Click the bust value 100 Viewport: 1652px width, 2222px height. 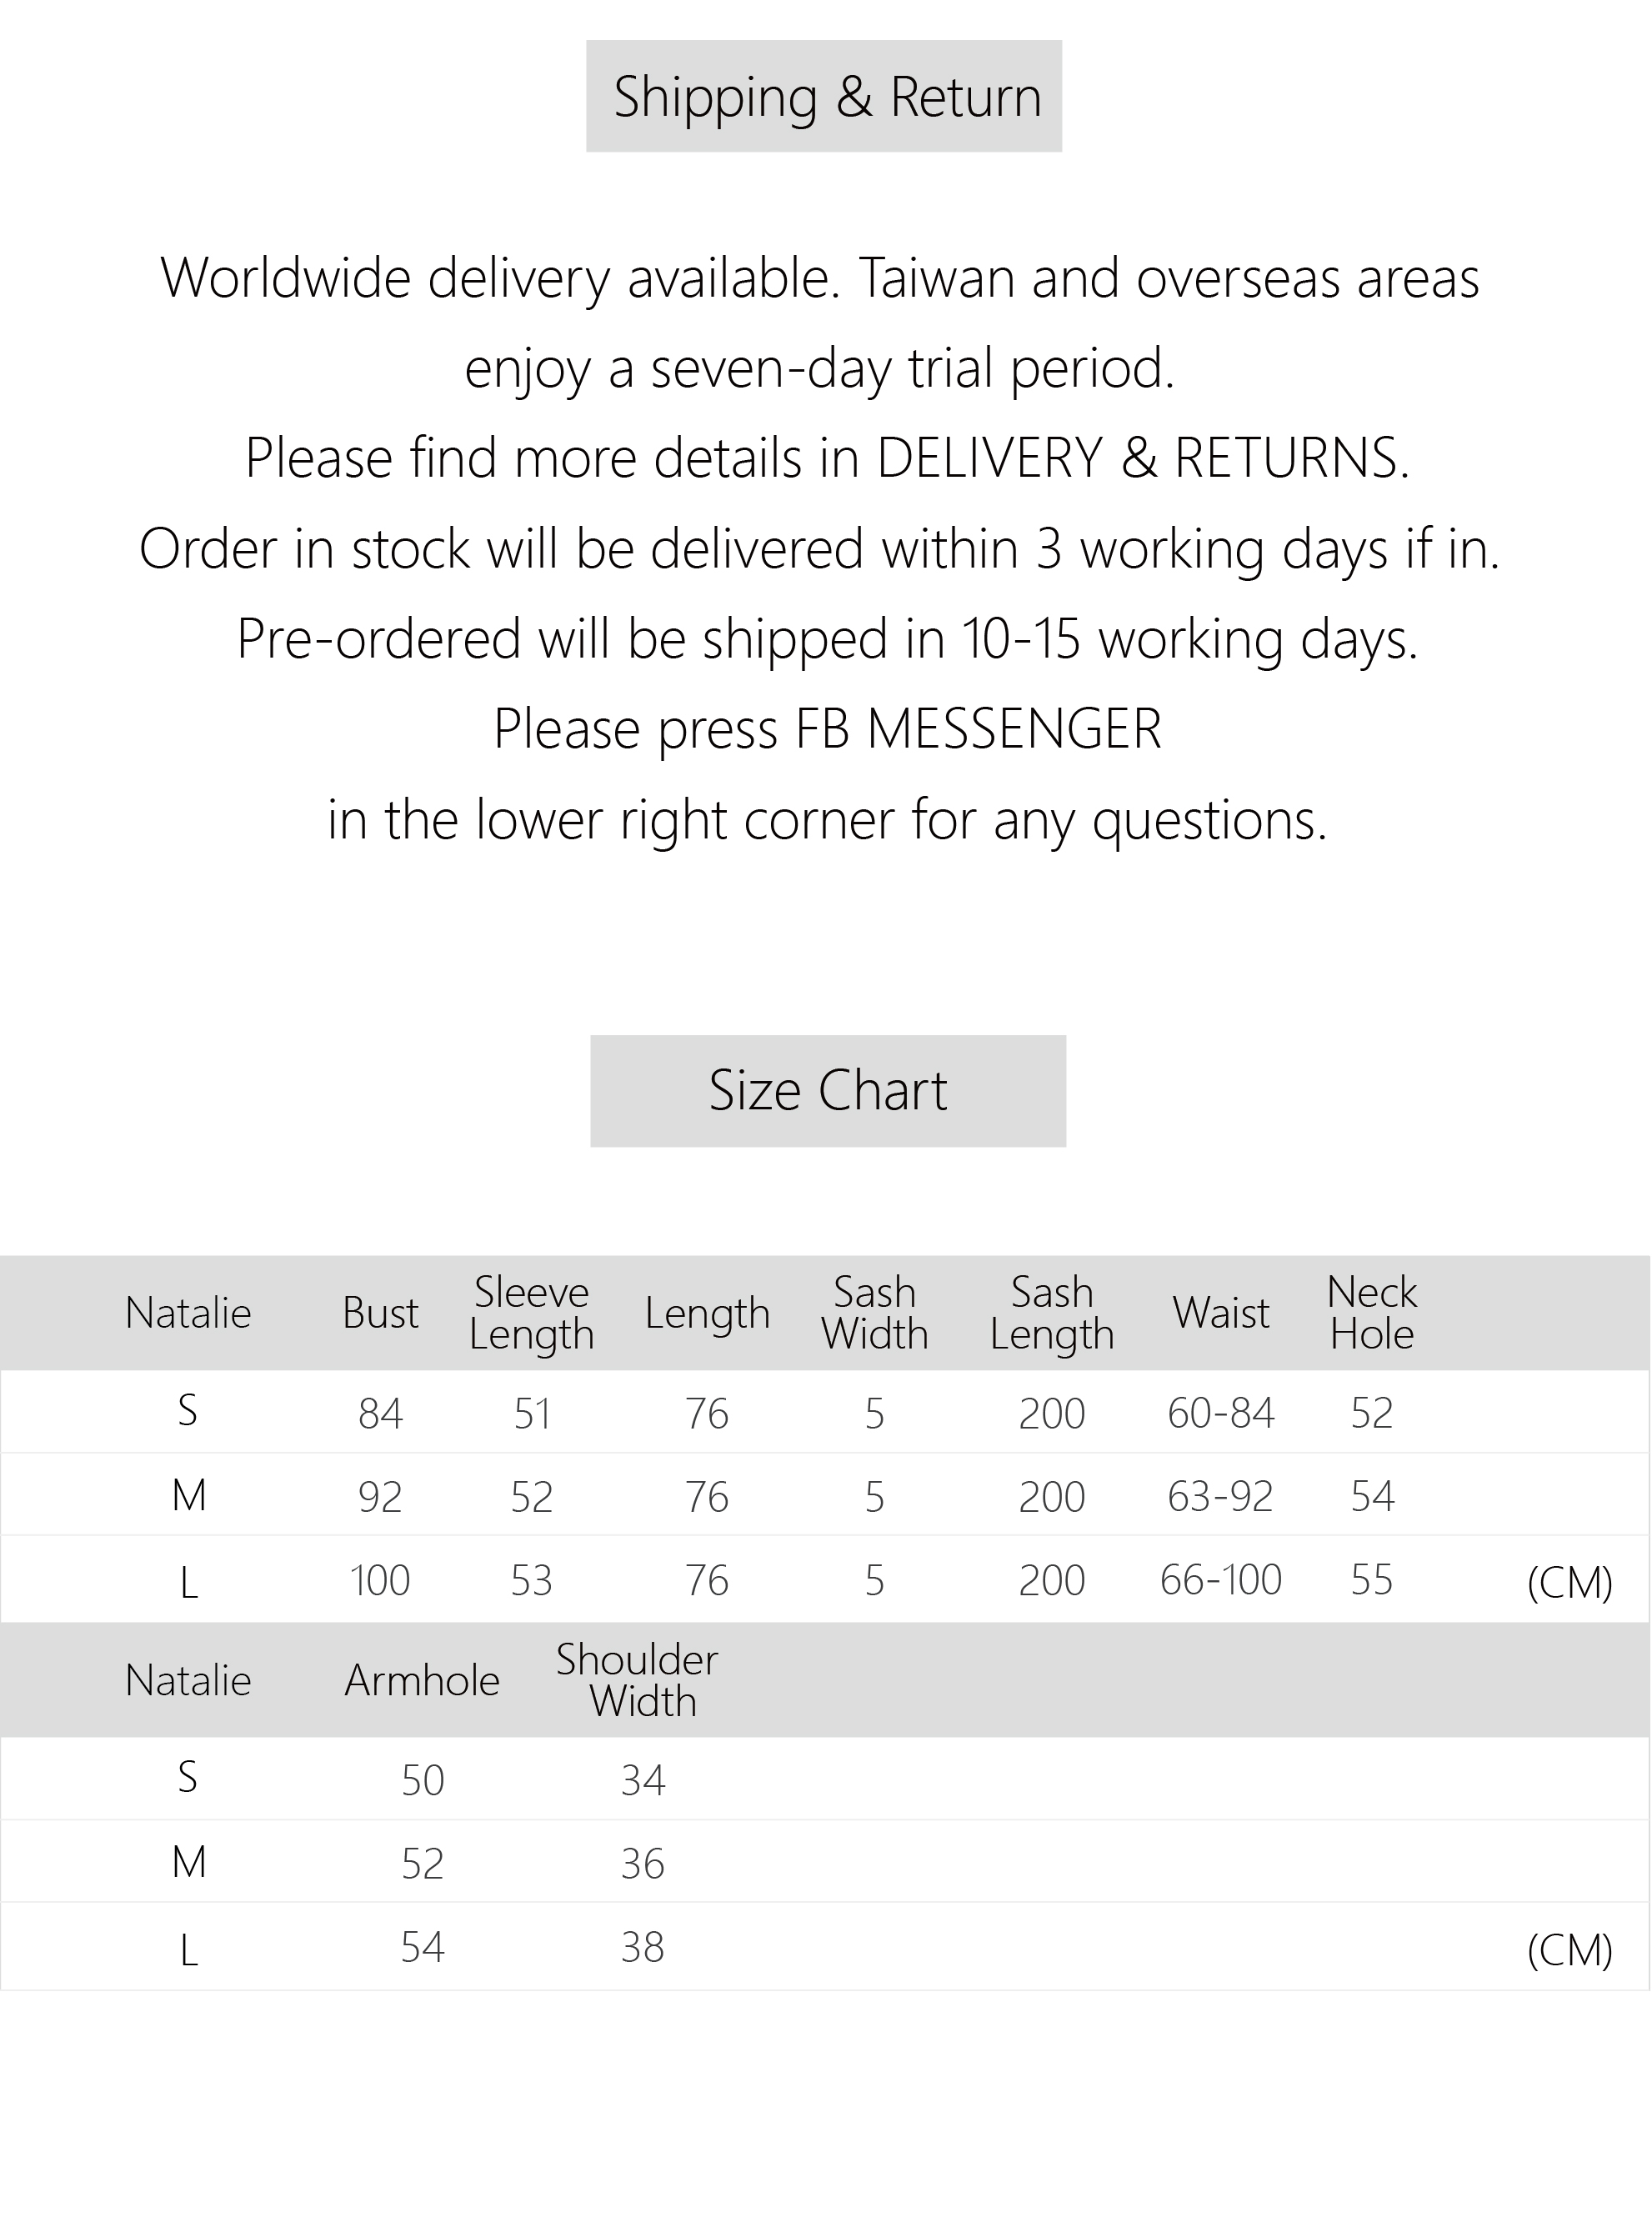(x=380, y=1580)
